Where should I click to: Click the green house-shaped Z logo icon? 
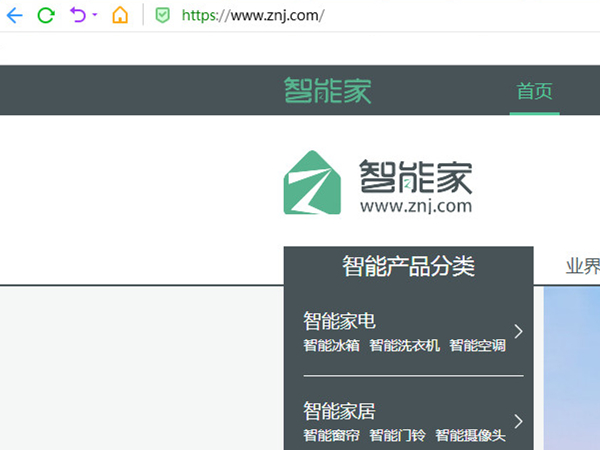(312, 182)
